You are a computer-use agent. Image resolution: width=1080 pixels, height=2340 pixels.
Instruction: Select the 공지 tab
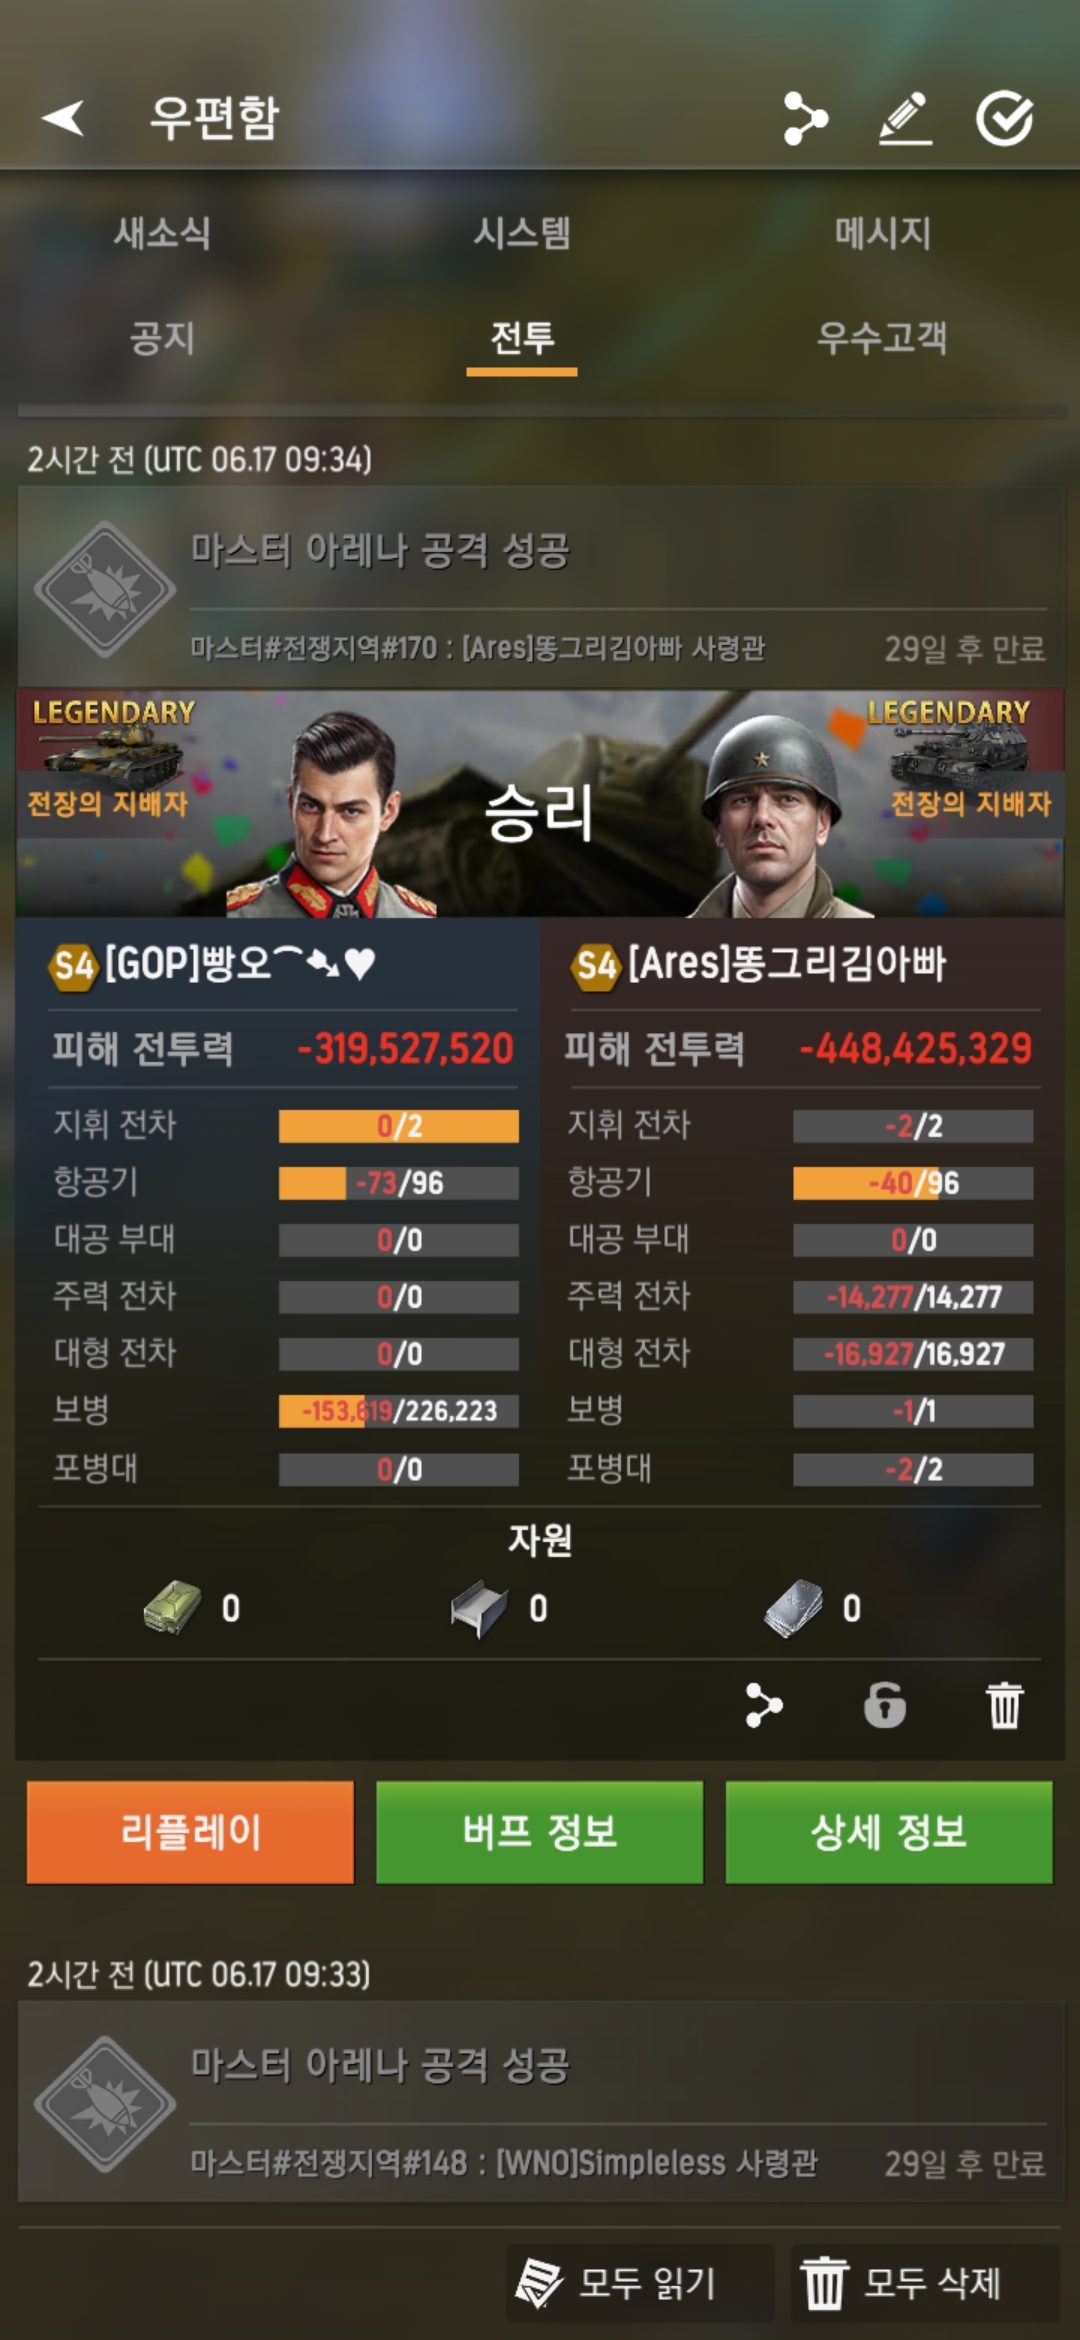click(x=162, y=337)
